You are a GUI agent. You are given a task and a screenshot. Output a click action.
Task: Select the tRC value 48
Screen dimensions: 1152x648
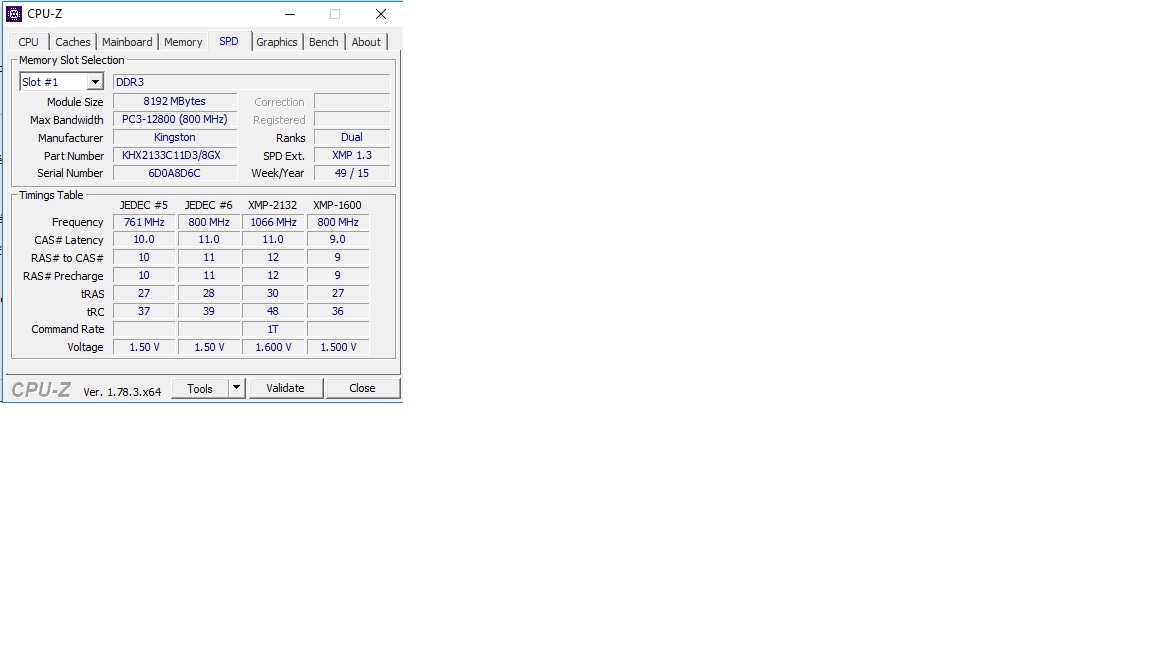(x=273, y=311)
